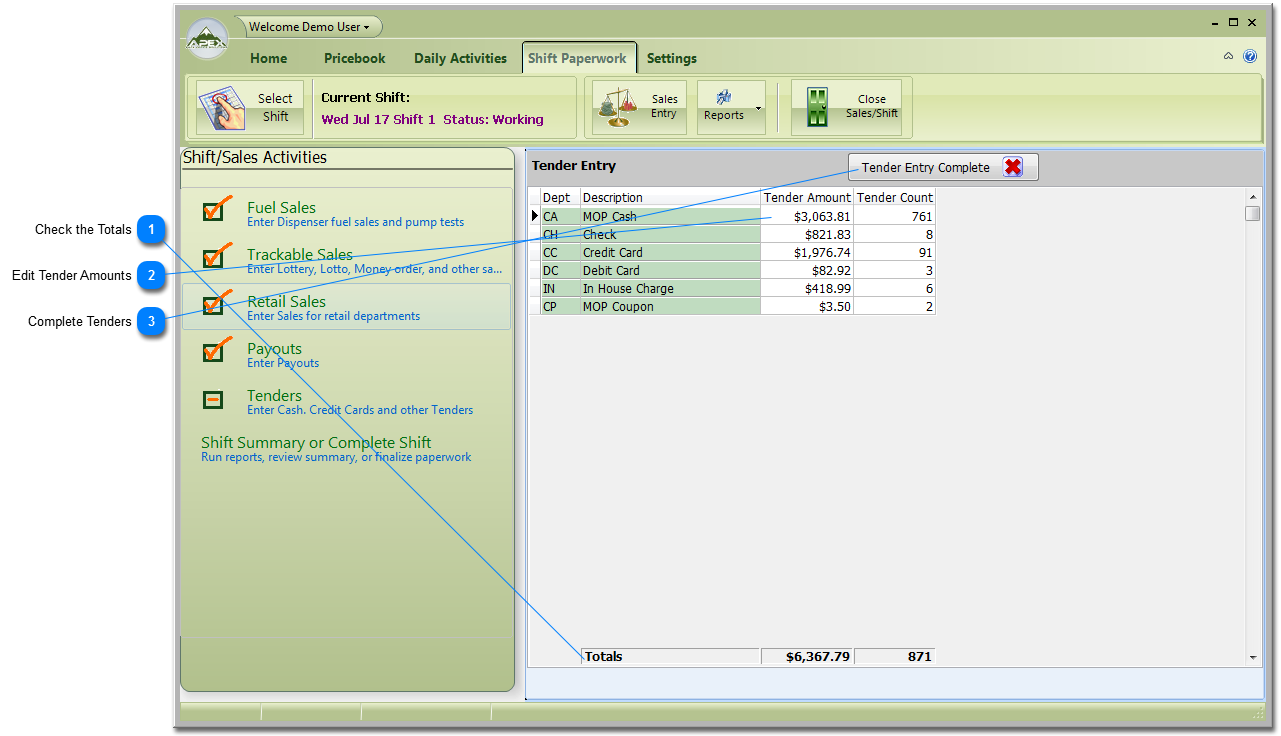
Task: Switch to the Daily Activities tab
Action: pos(460,58)
